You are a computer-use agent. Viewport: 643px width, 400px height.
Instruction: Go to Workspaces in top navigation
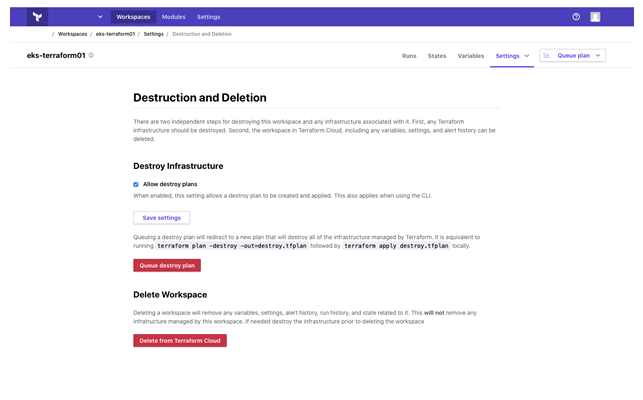click(x=134, y=17)
